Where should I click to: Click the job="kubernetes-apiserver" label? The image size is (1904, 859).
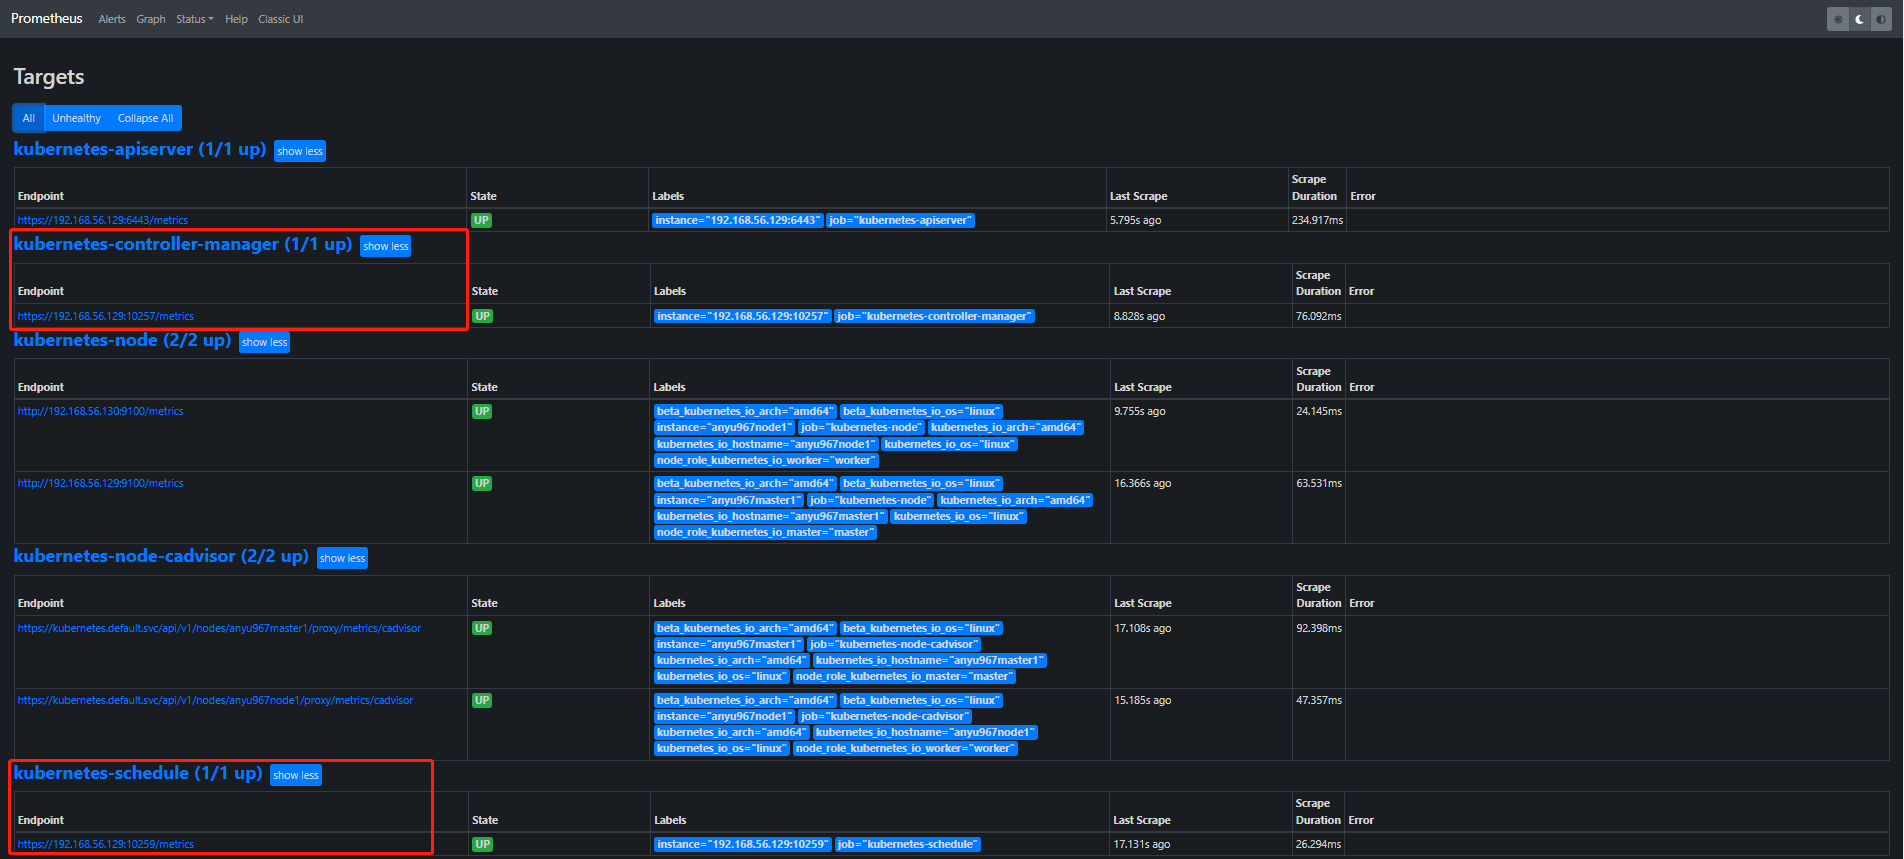click(900, 220)
